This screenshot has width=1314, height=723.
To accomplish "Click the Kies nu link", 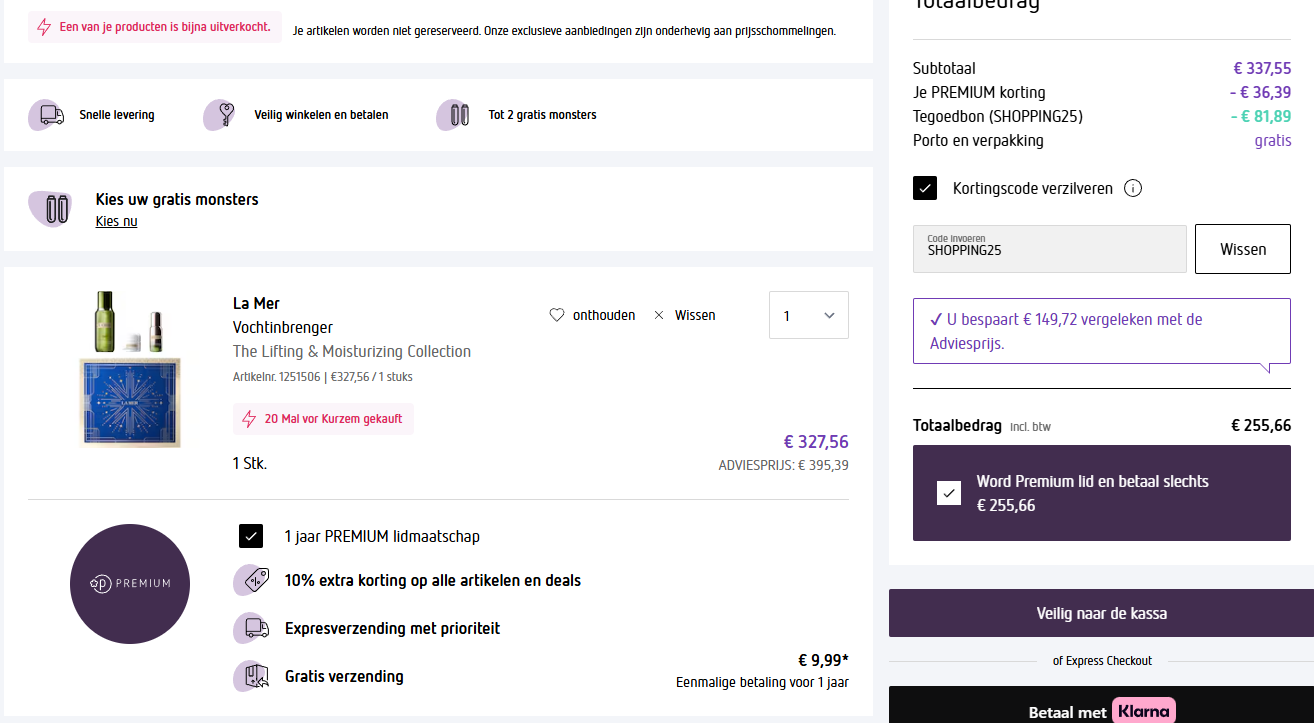I will 116,221.
